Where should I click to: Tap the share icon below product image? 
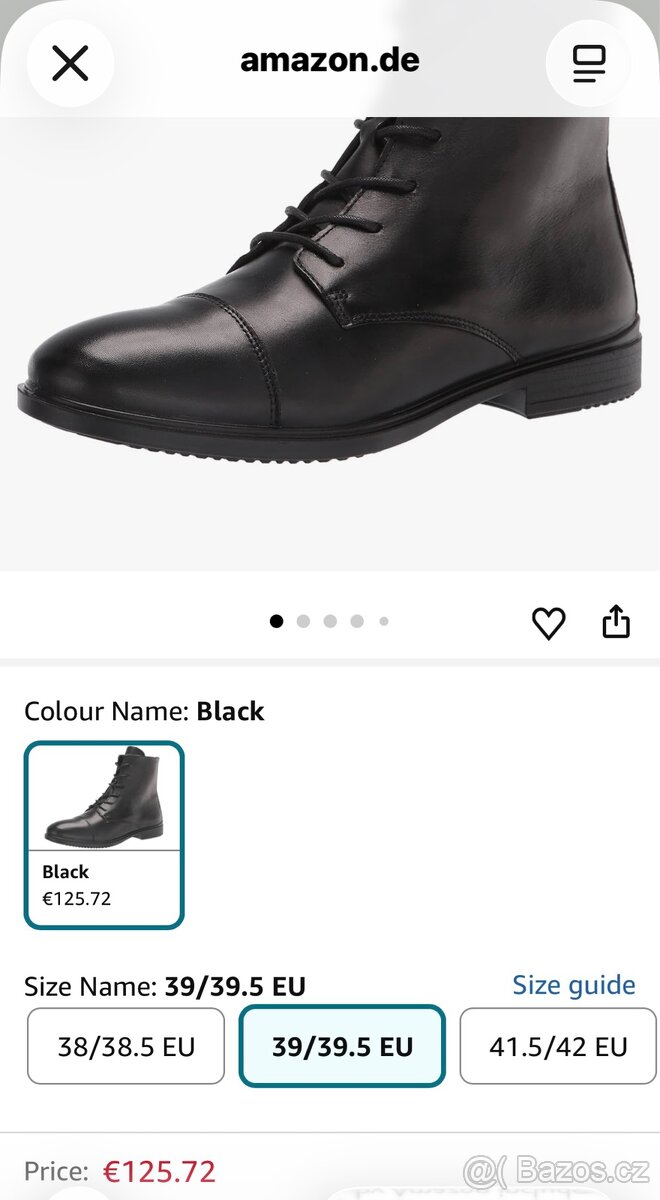pos(616,622)
